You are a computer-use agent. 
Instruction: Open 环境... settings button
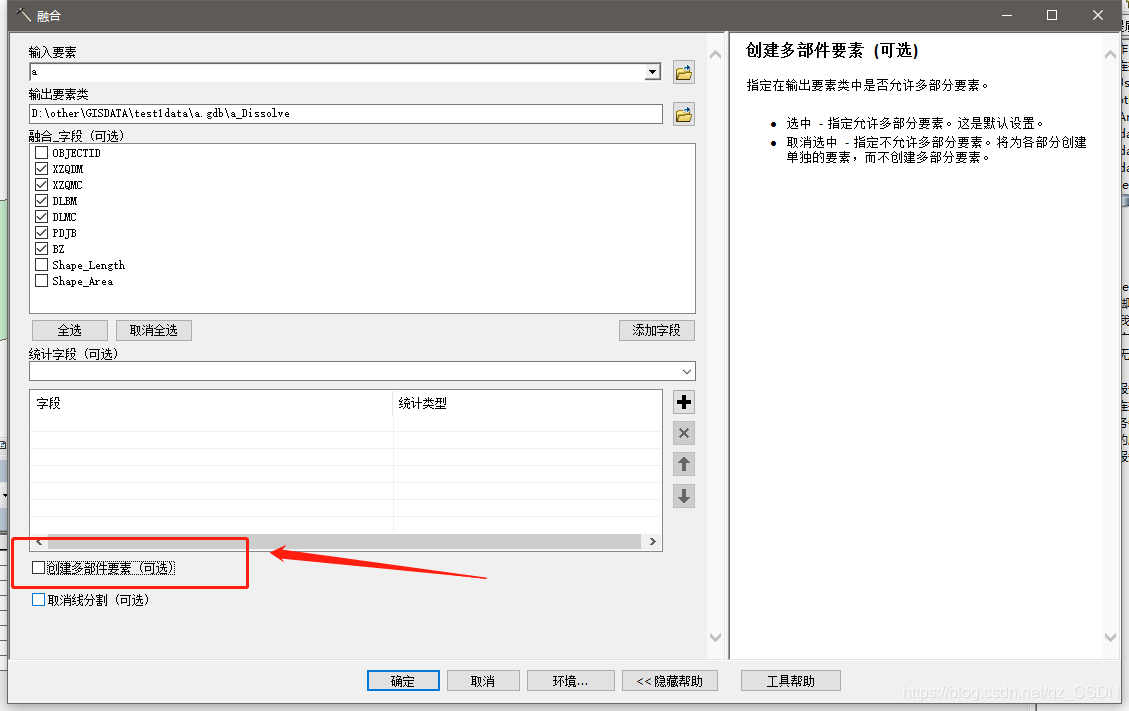[x=570, y=681]
